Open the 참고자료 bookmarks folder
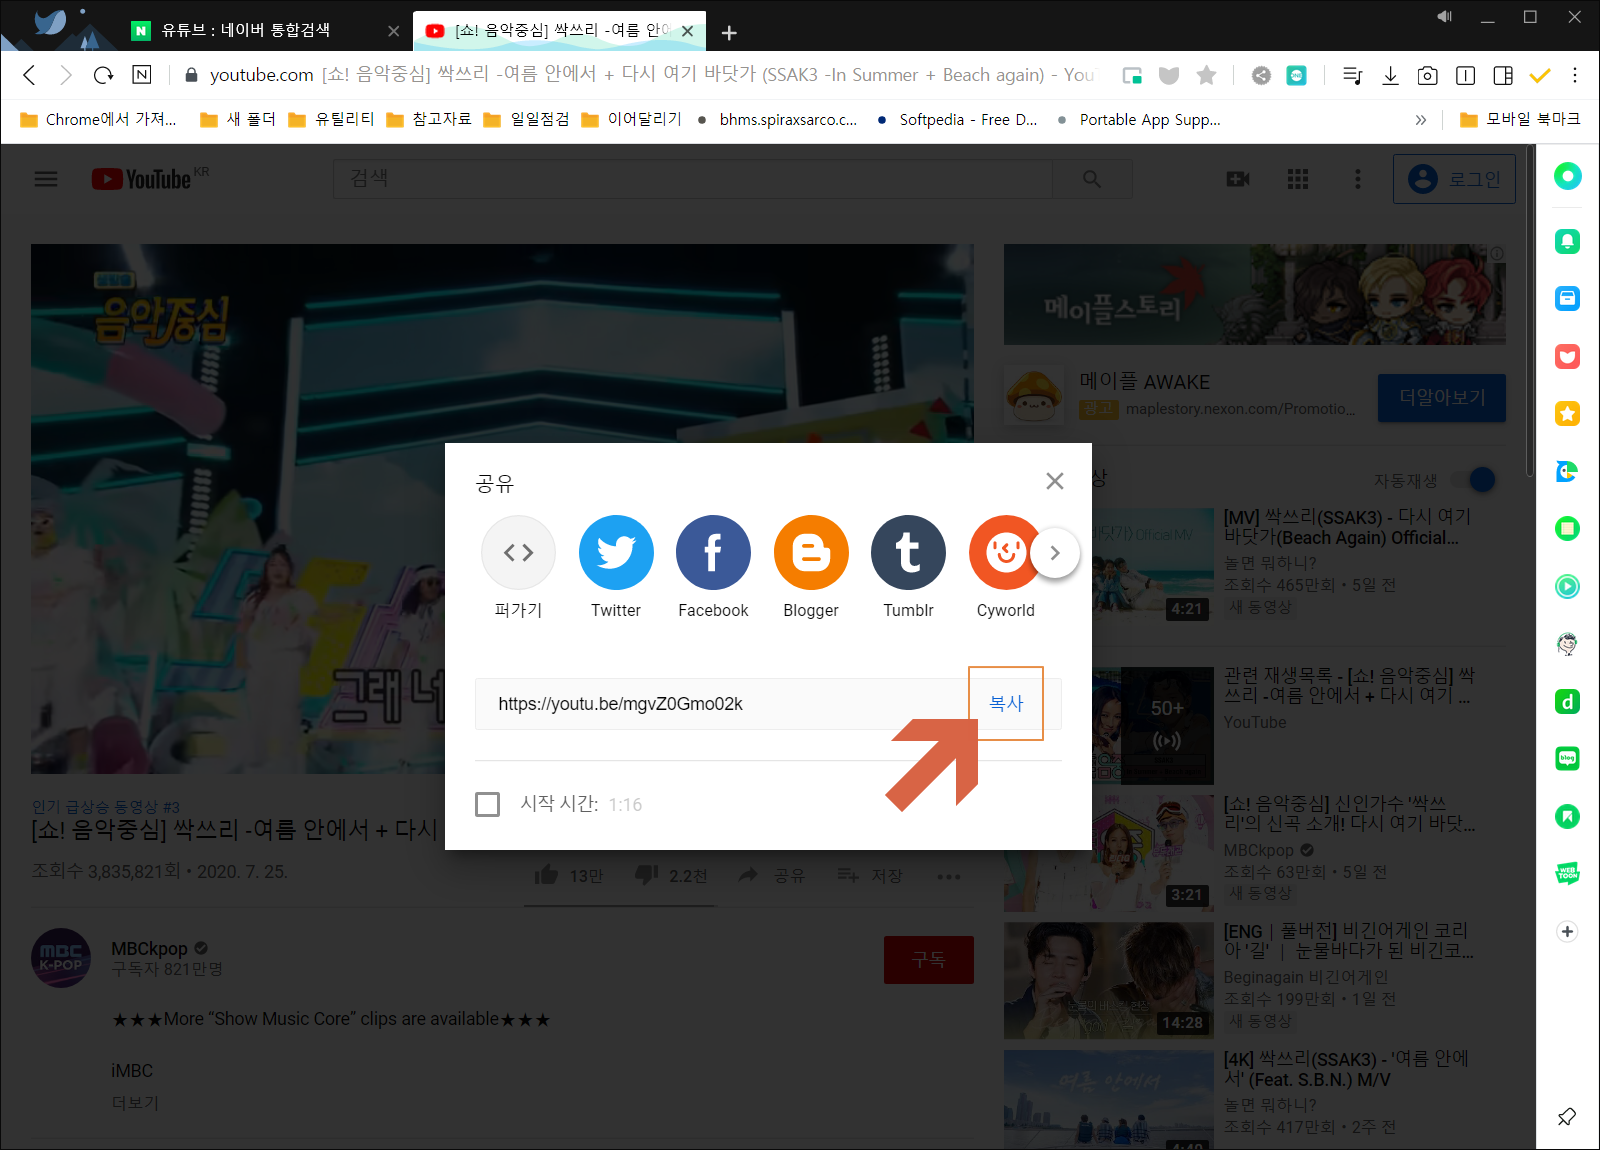The width and height of the screenshot is (1600, 1150). [429, 119]
